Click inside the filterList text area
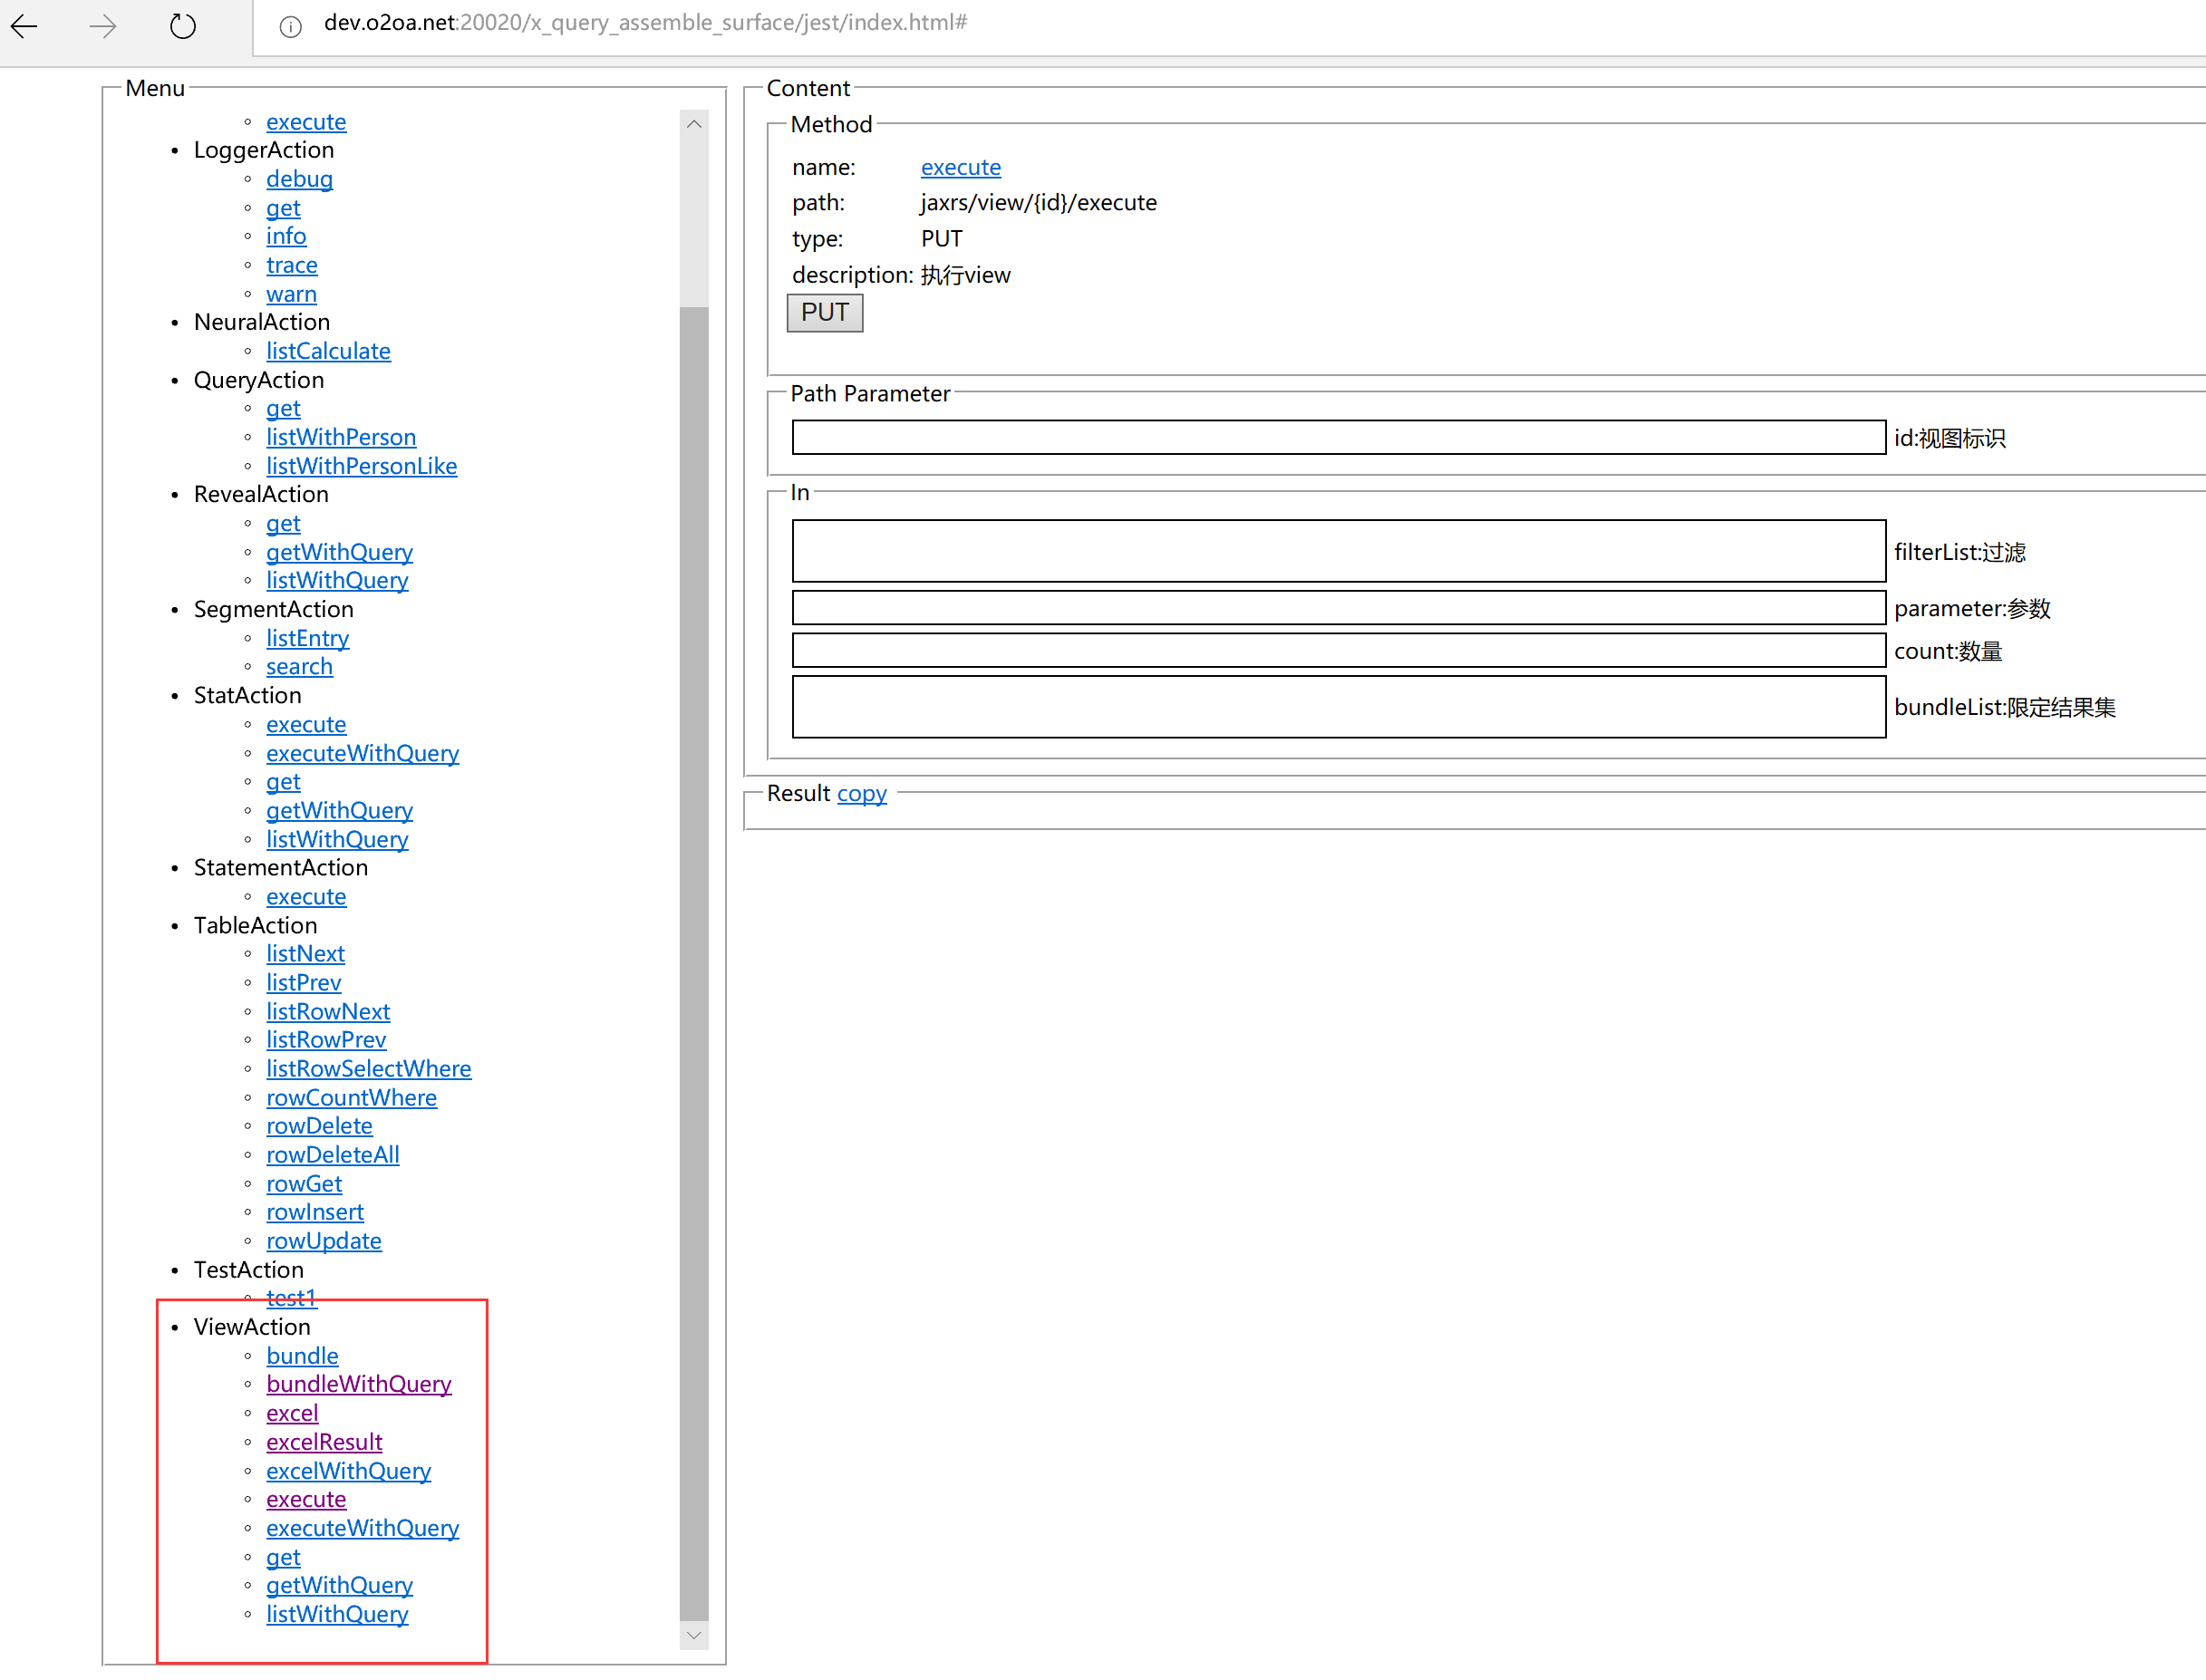Image resolution: width=2206 pixels, height=1680 pixels. 1339,551
